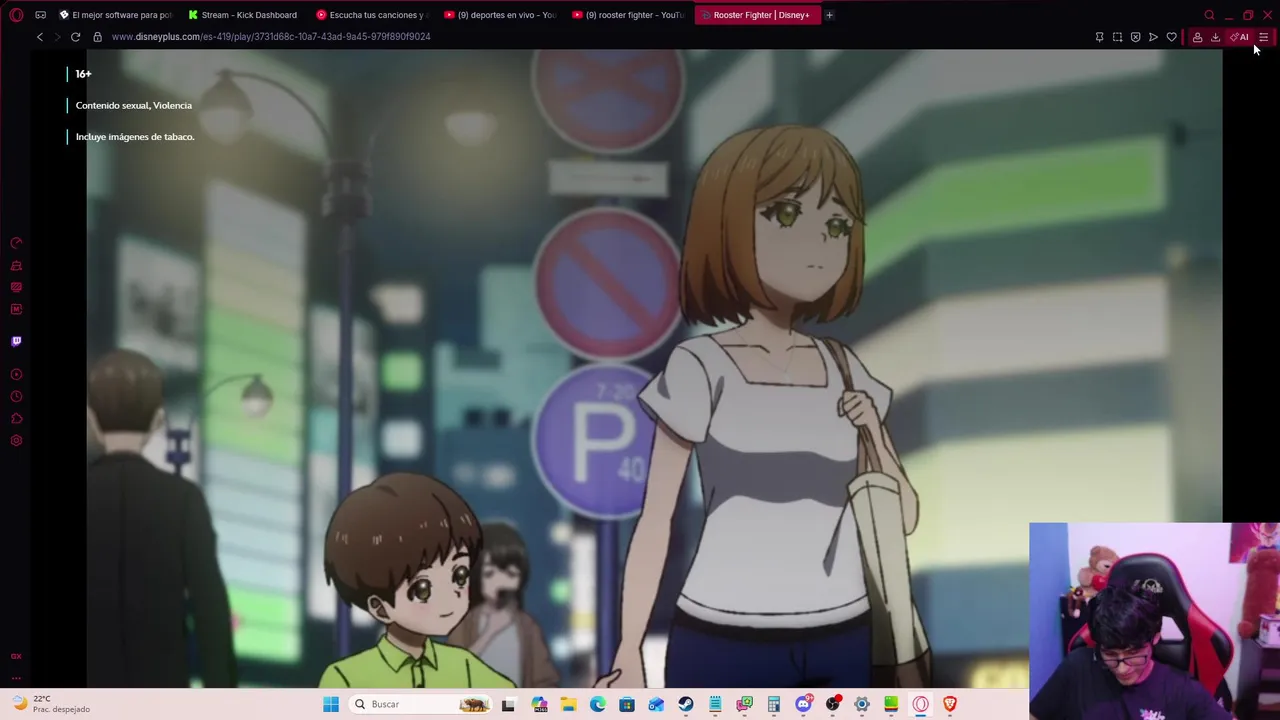Open the tab search magnifier icon
This screenshot has width=1280, height=720.
point(1209,15)
